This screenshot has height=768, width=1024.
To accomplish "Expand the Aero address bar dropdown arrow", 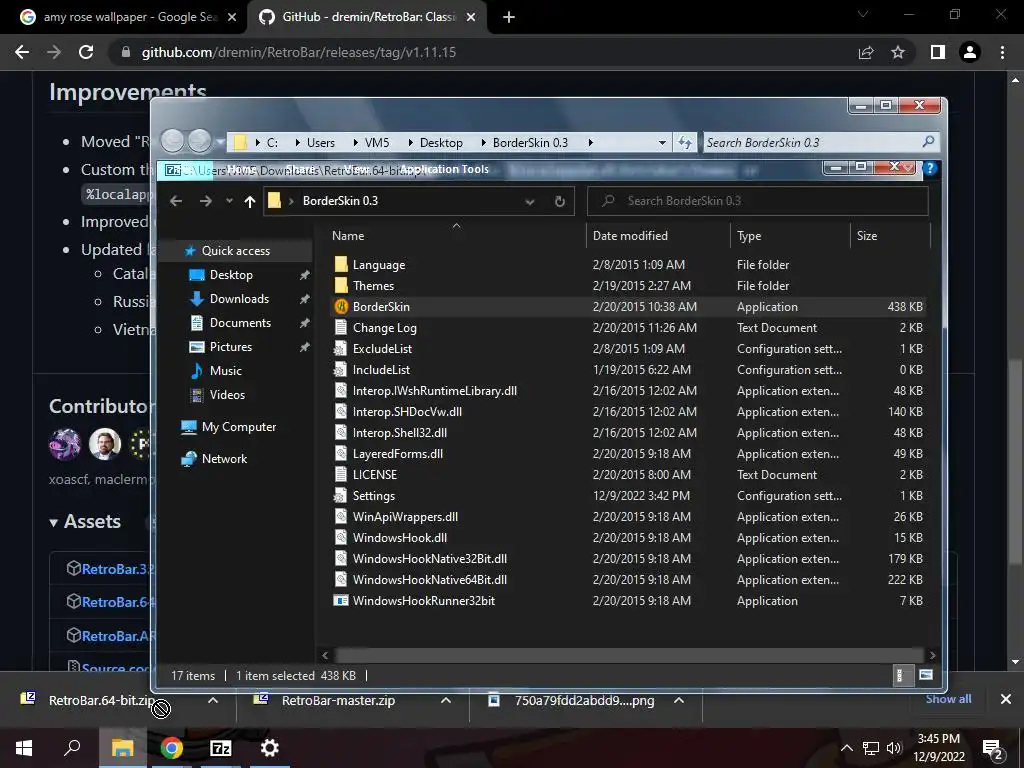I will 662,142.
